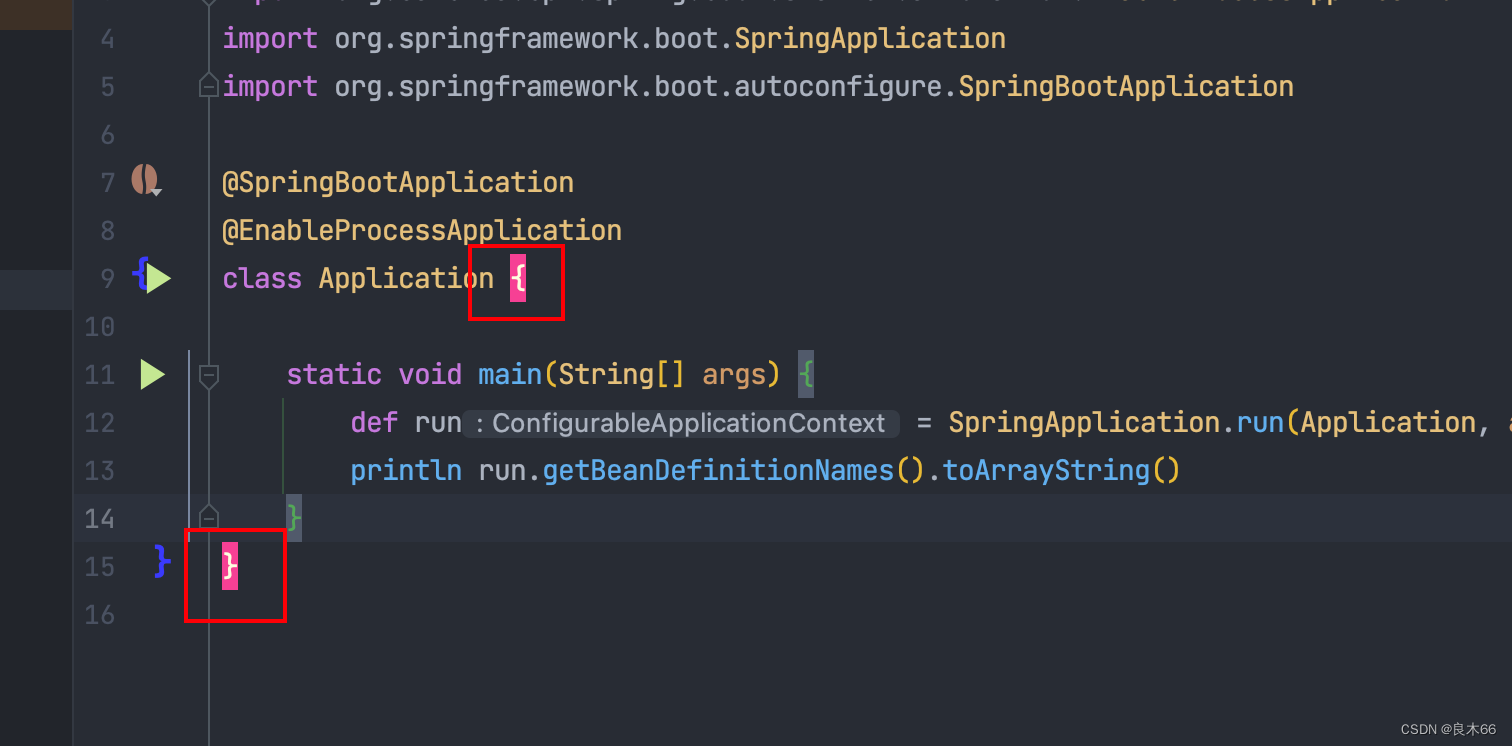Viewport: 1512px width, 746px height.
Task: Click println on line 13
Action: coord(406,470)
